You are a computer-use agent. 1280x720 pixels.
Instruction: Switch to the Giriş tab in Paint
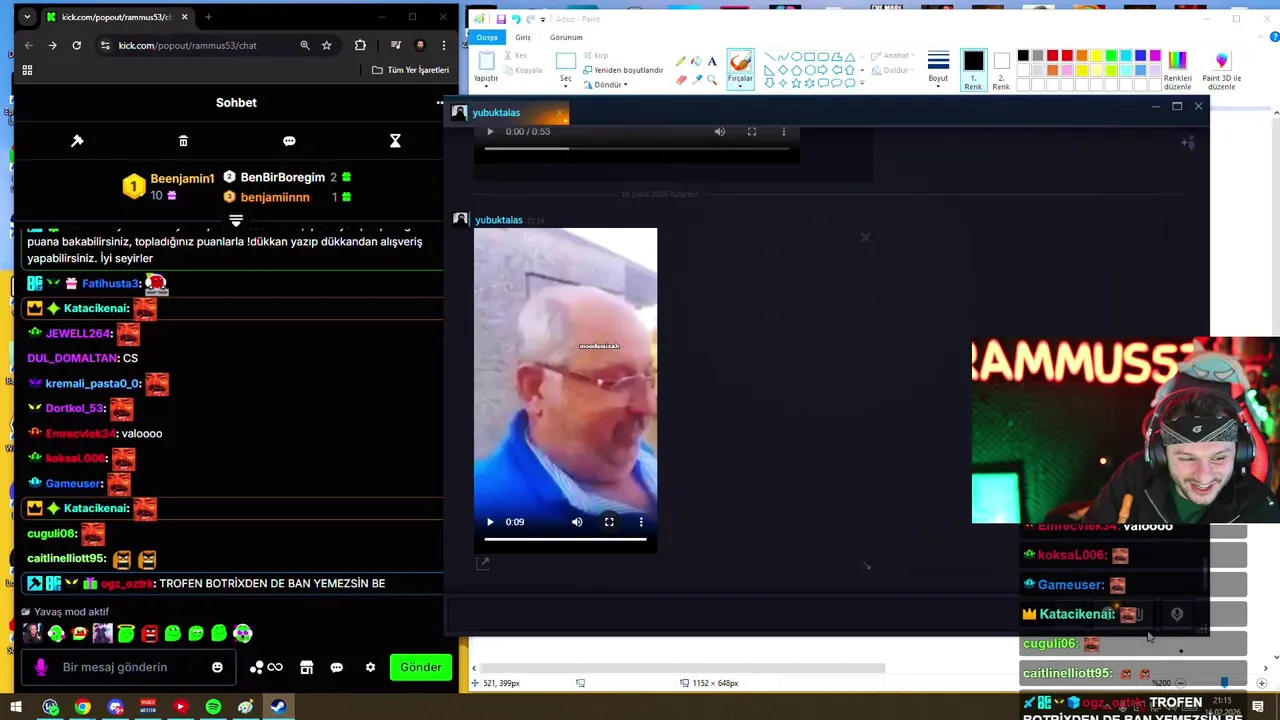coord(523,37)
